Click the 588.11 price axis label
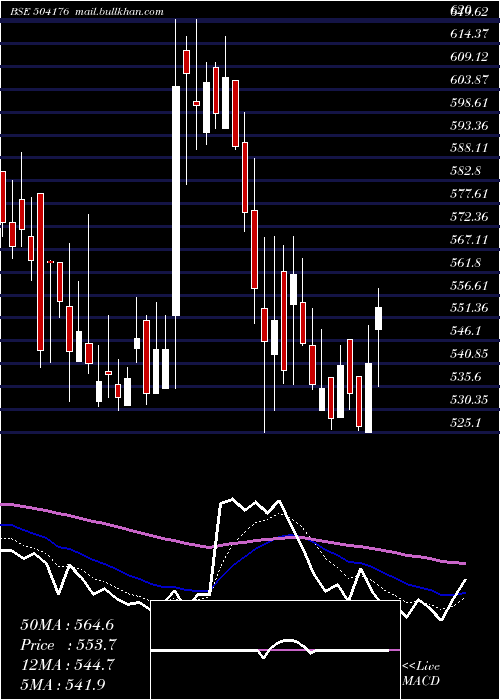The height and width of the screenshot is (700, 500). tap(469, 148)
